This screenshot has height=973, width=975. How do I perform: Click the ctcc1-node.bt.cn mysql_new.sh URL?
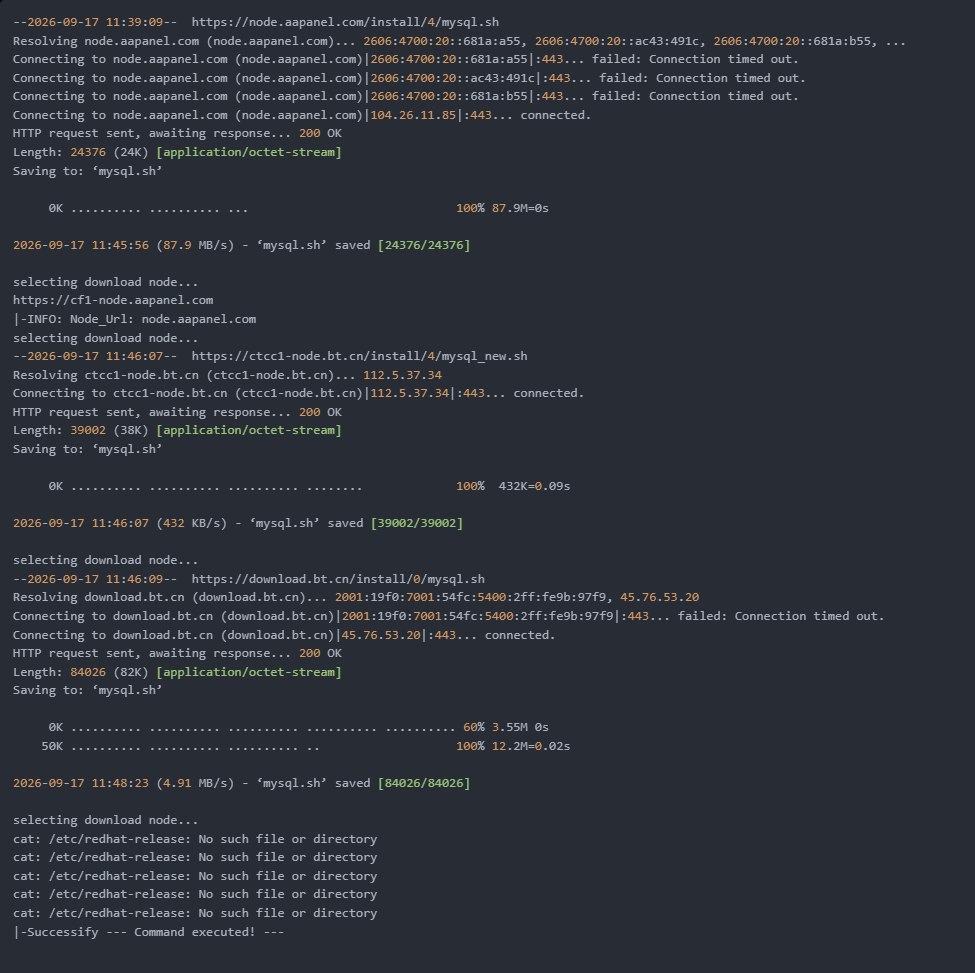(x=359, y=356)
